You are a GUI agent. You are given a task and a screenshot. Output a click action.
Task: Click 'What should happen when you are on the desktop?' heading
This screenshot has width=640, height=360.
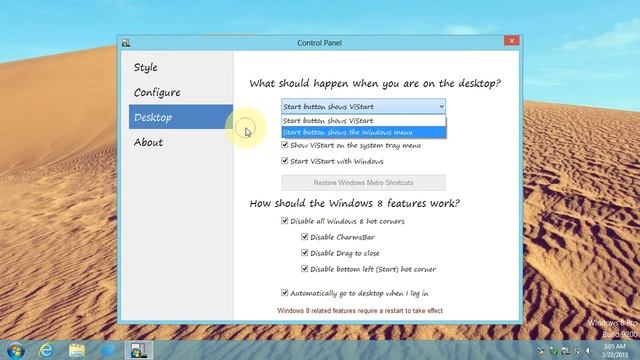click(375, 83)
